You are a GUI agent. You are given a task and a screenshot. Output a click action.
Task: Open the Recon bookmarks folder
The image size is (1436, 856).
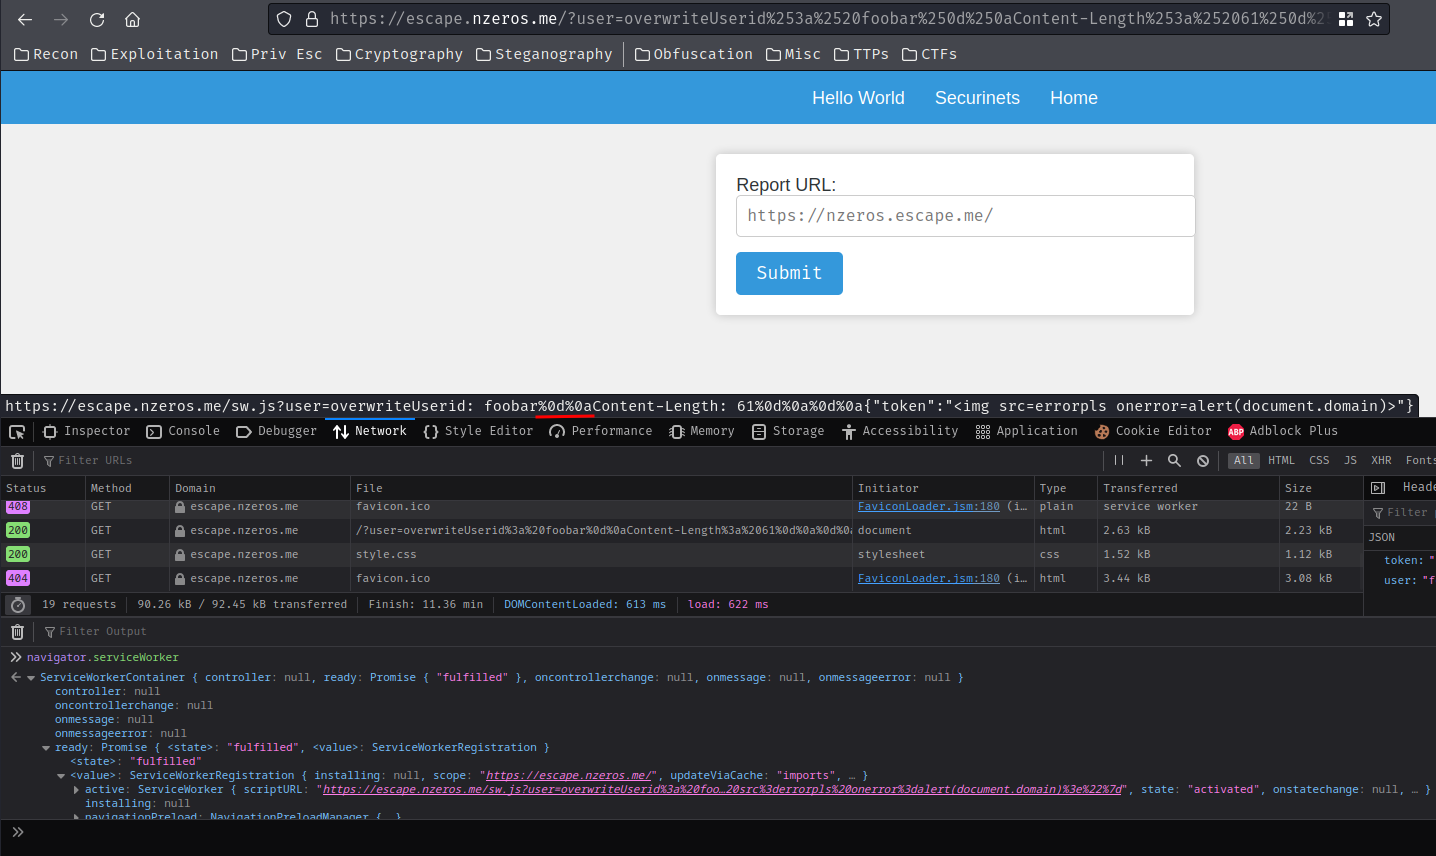pos(46,54)
